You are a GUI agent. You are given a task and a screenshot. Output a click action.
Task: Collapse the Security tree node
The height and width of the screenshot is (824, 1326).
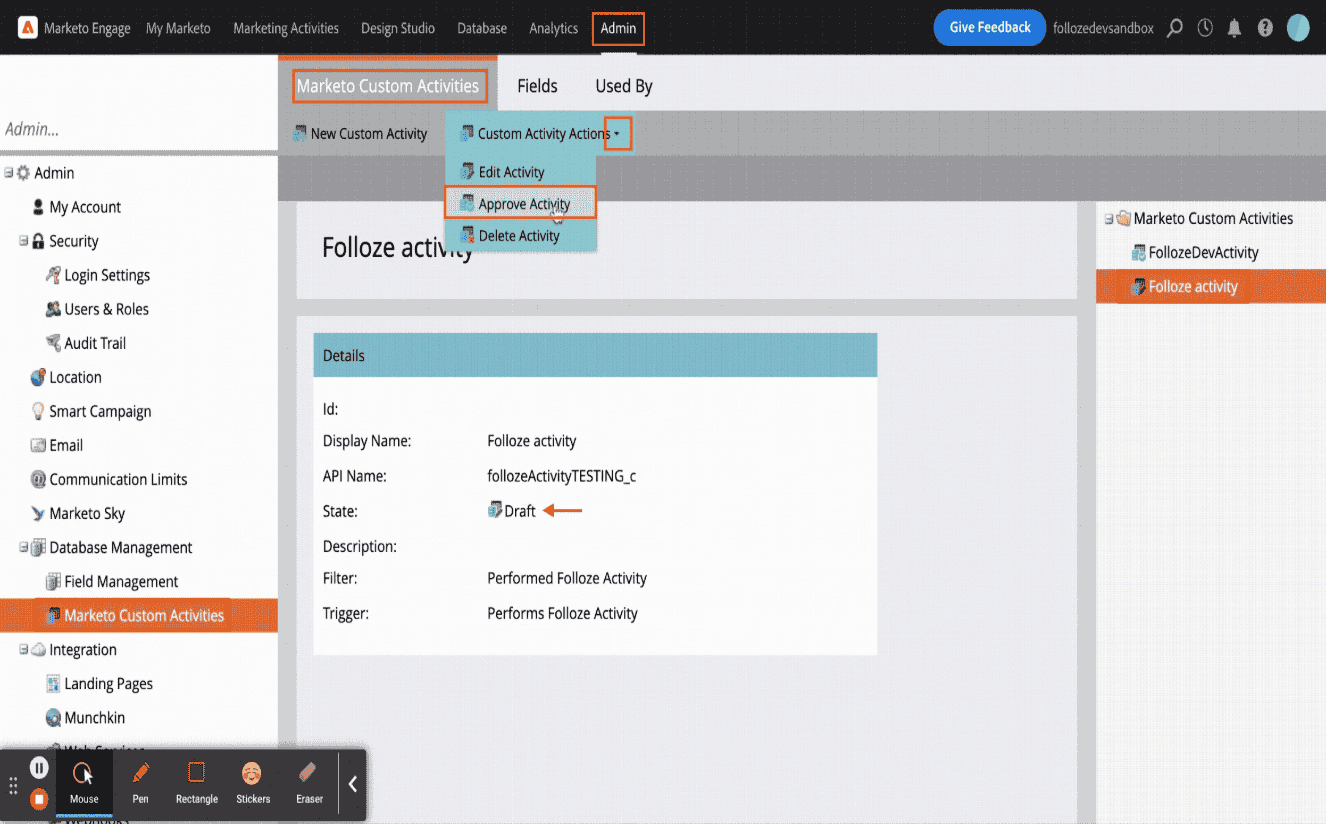point(24,241)
